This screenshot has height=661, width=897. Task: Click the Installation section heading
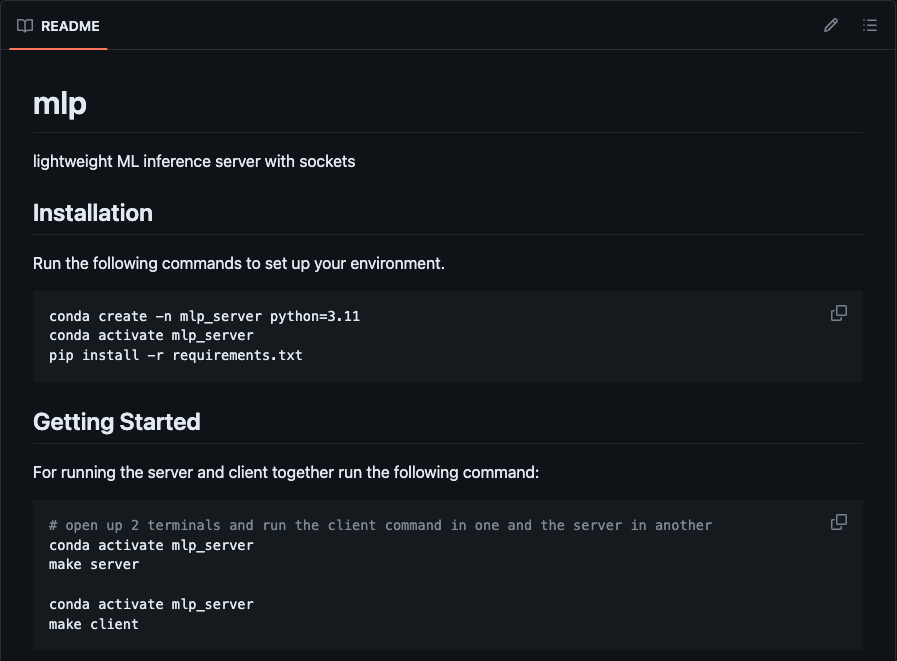pos(93,213)
